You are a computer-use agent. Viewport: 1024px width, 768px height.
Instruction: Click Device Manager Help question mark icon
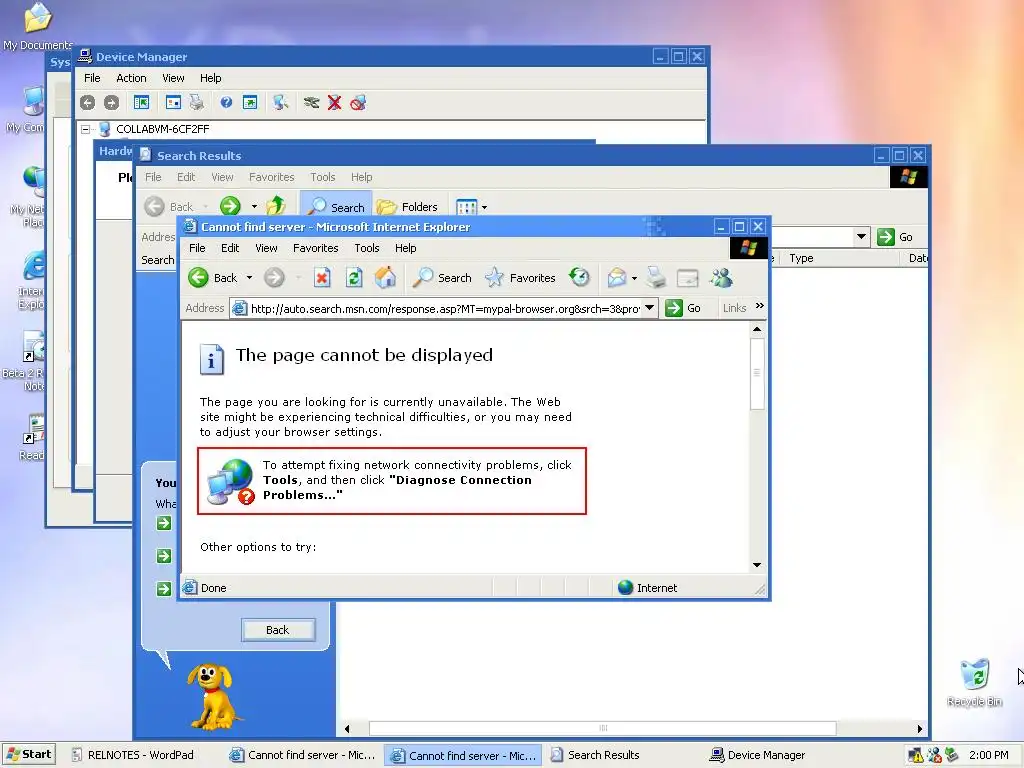point(226,103)
